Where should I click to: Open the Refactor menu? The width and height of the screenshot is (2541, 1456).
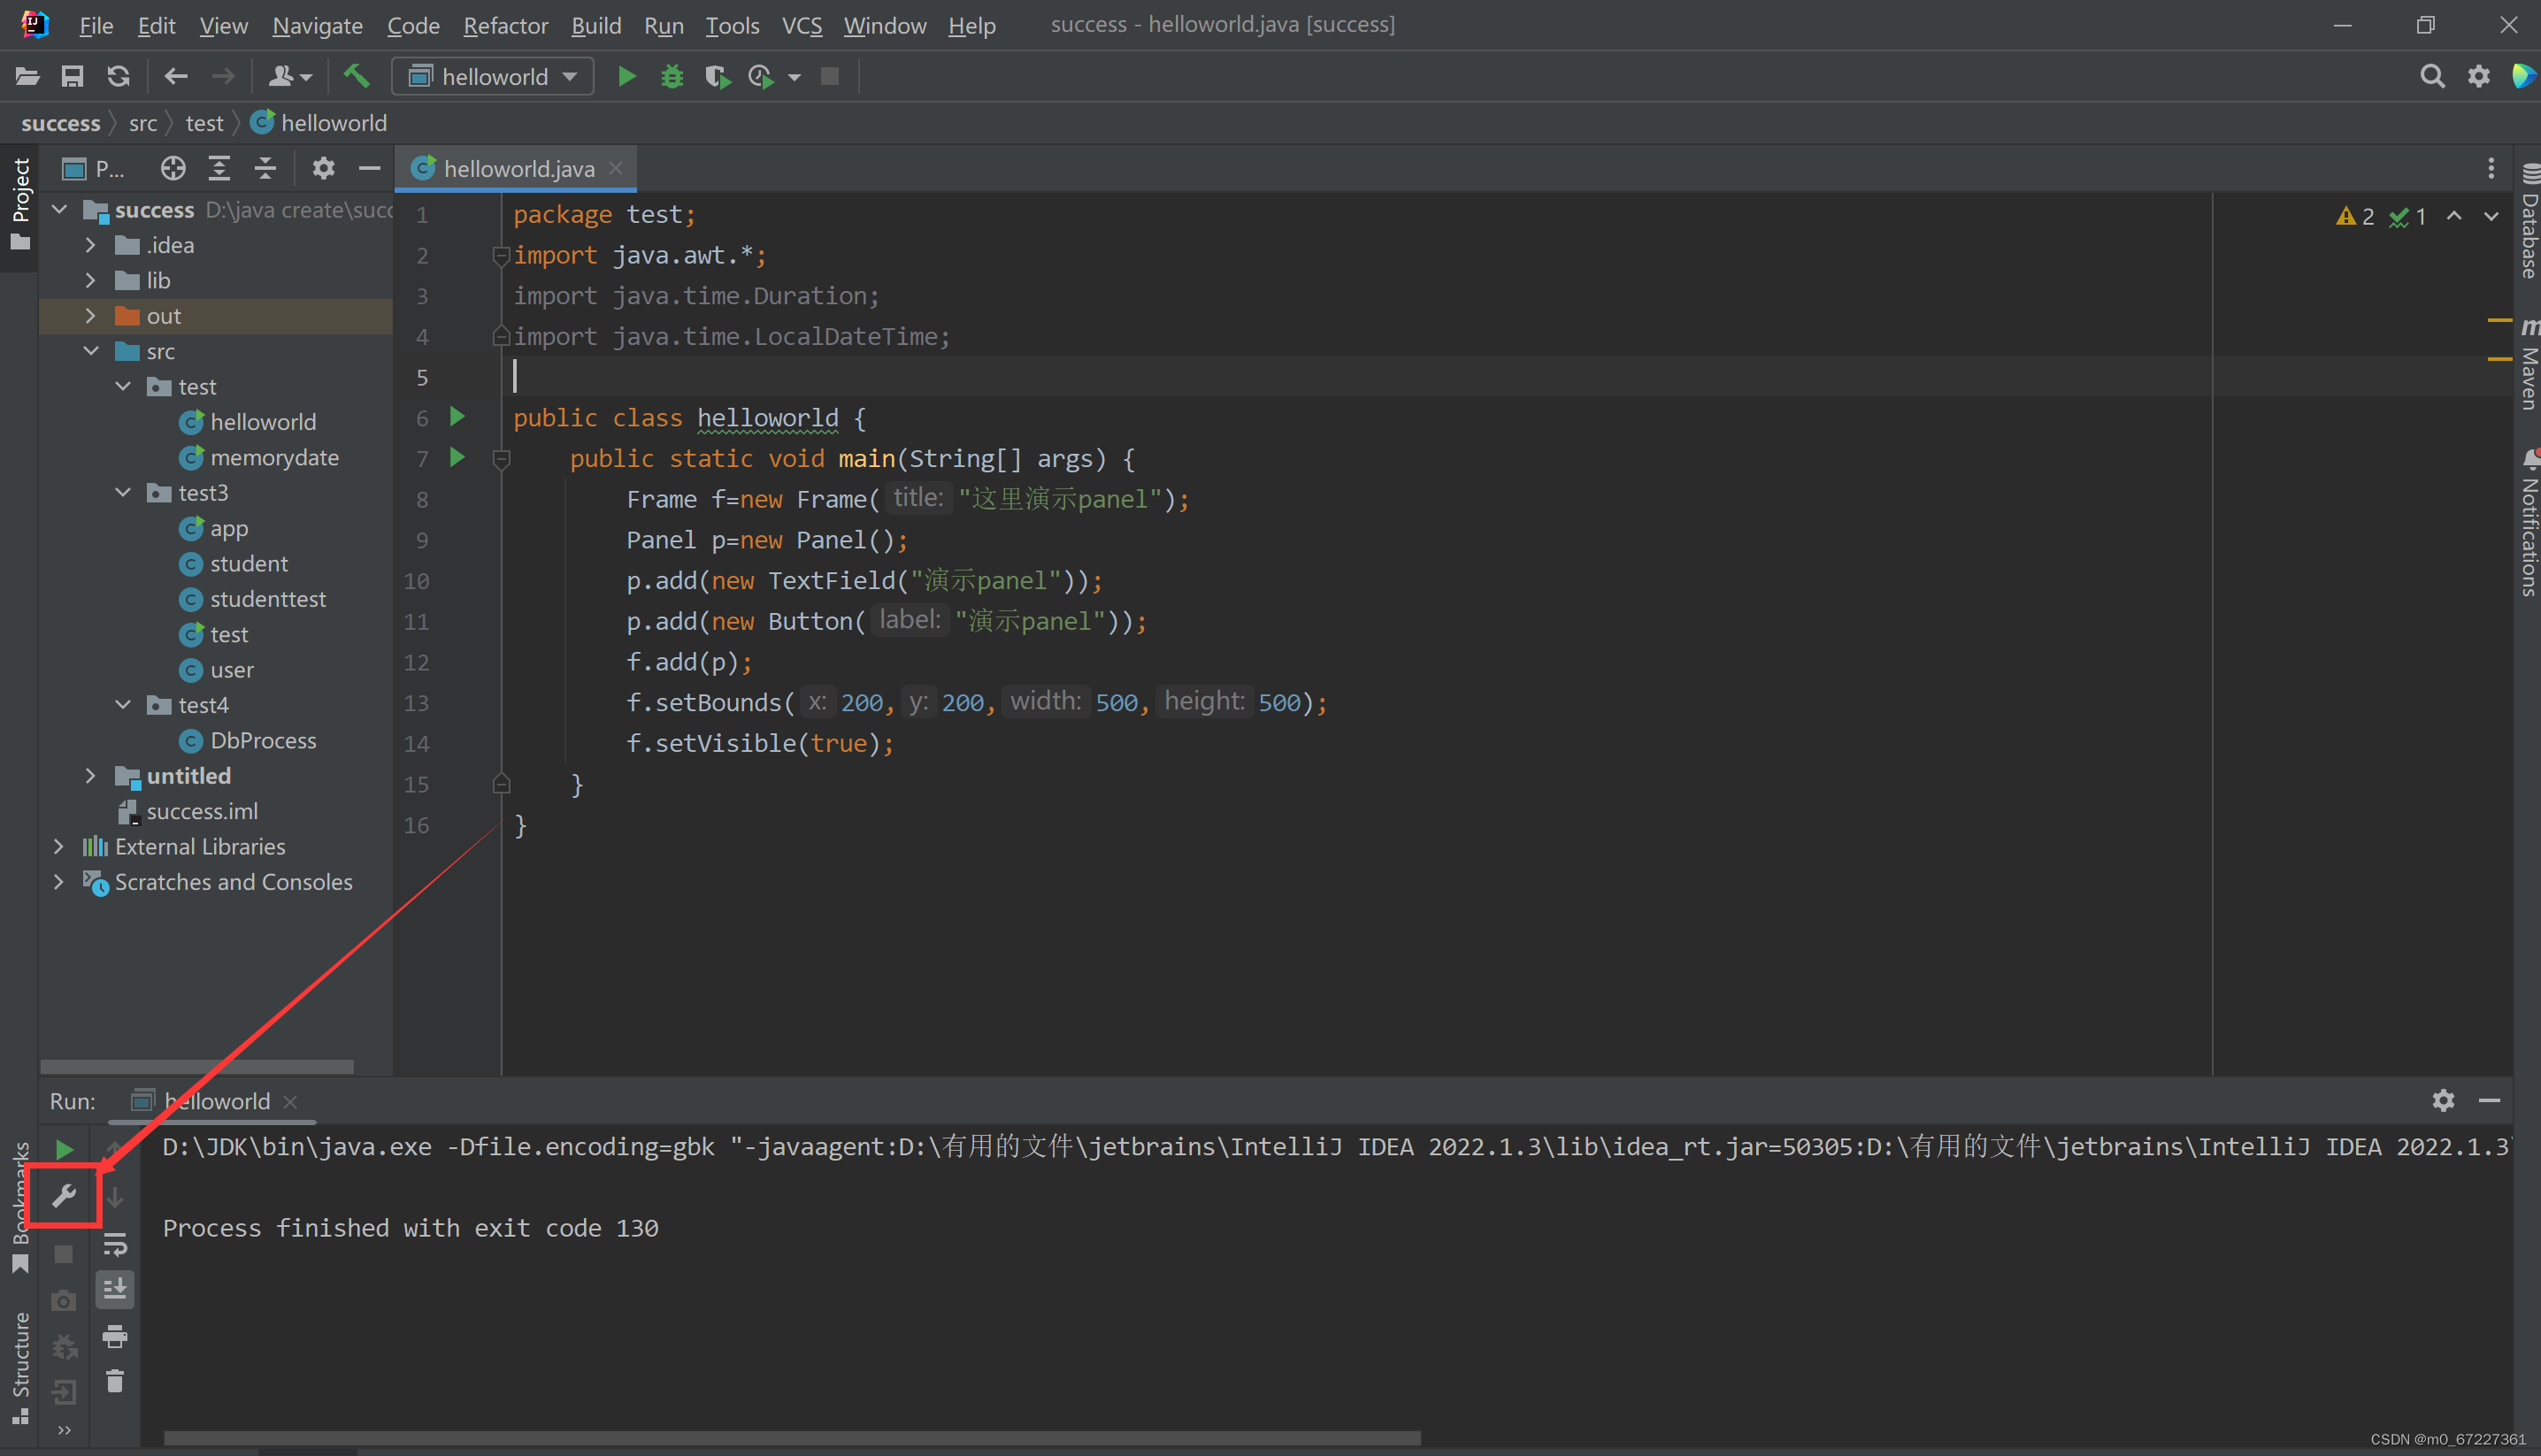click(x=505, y=25)
